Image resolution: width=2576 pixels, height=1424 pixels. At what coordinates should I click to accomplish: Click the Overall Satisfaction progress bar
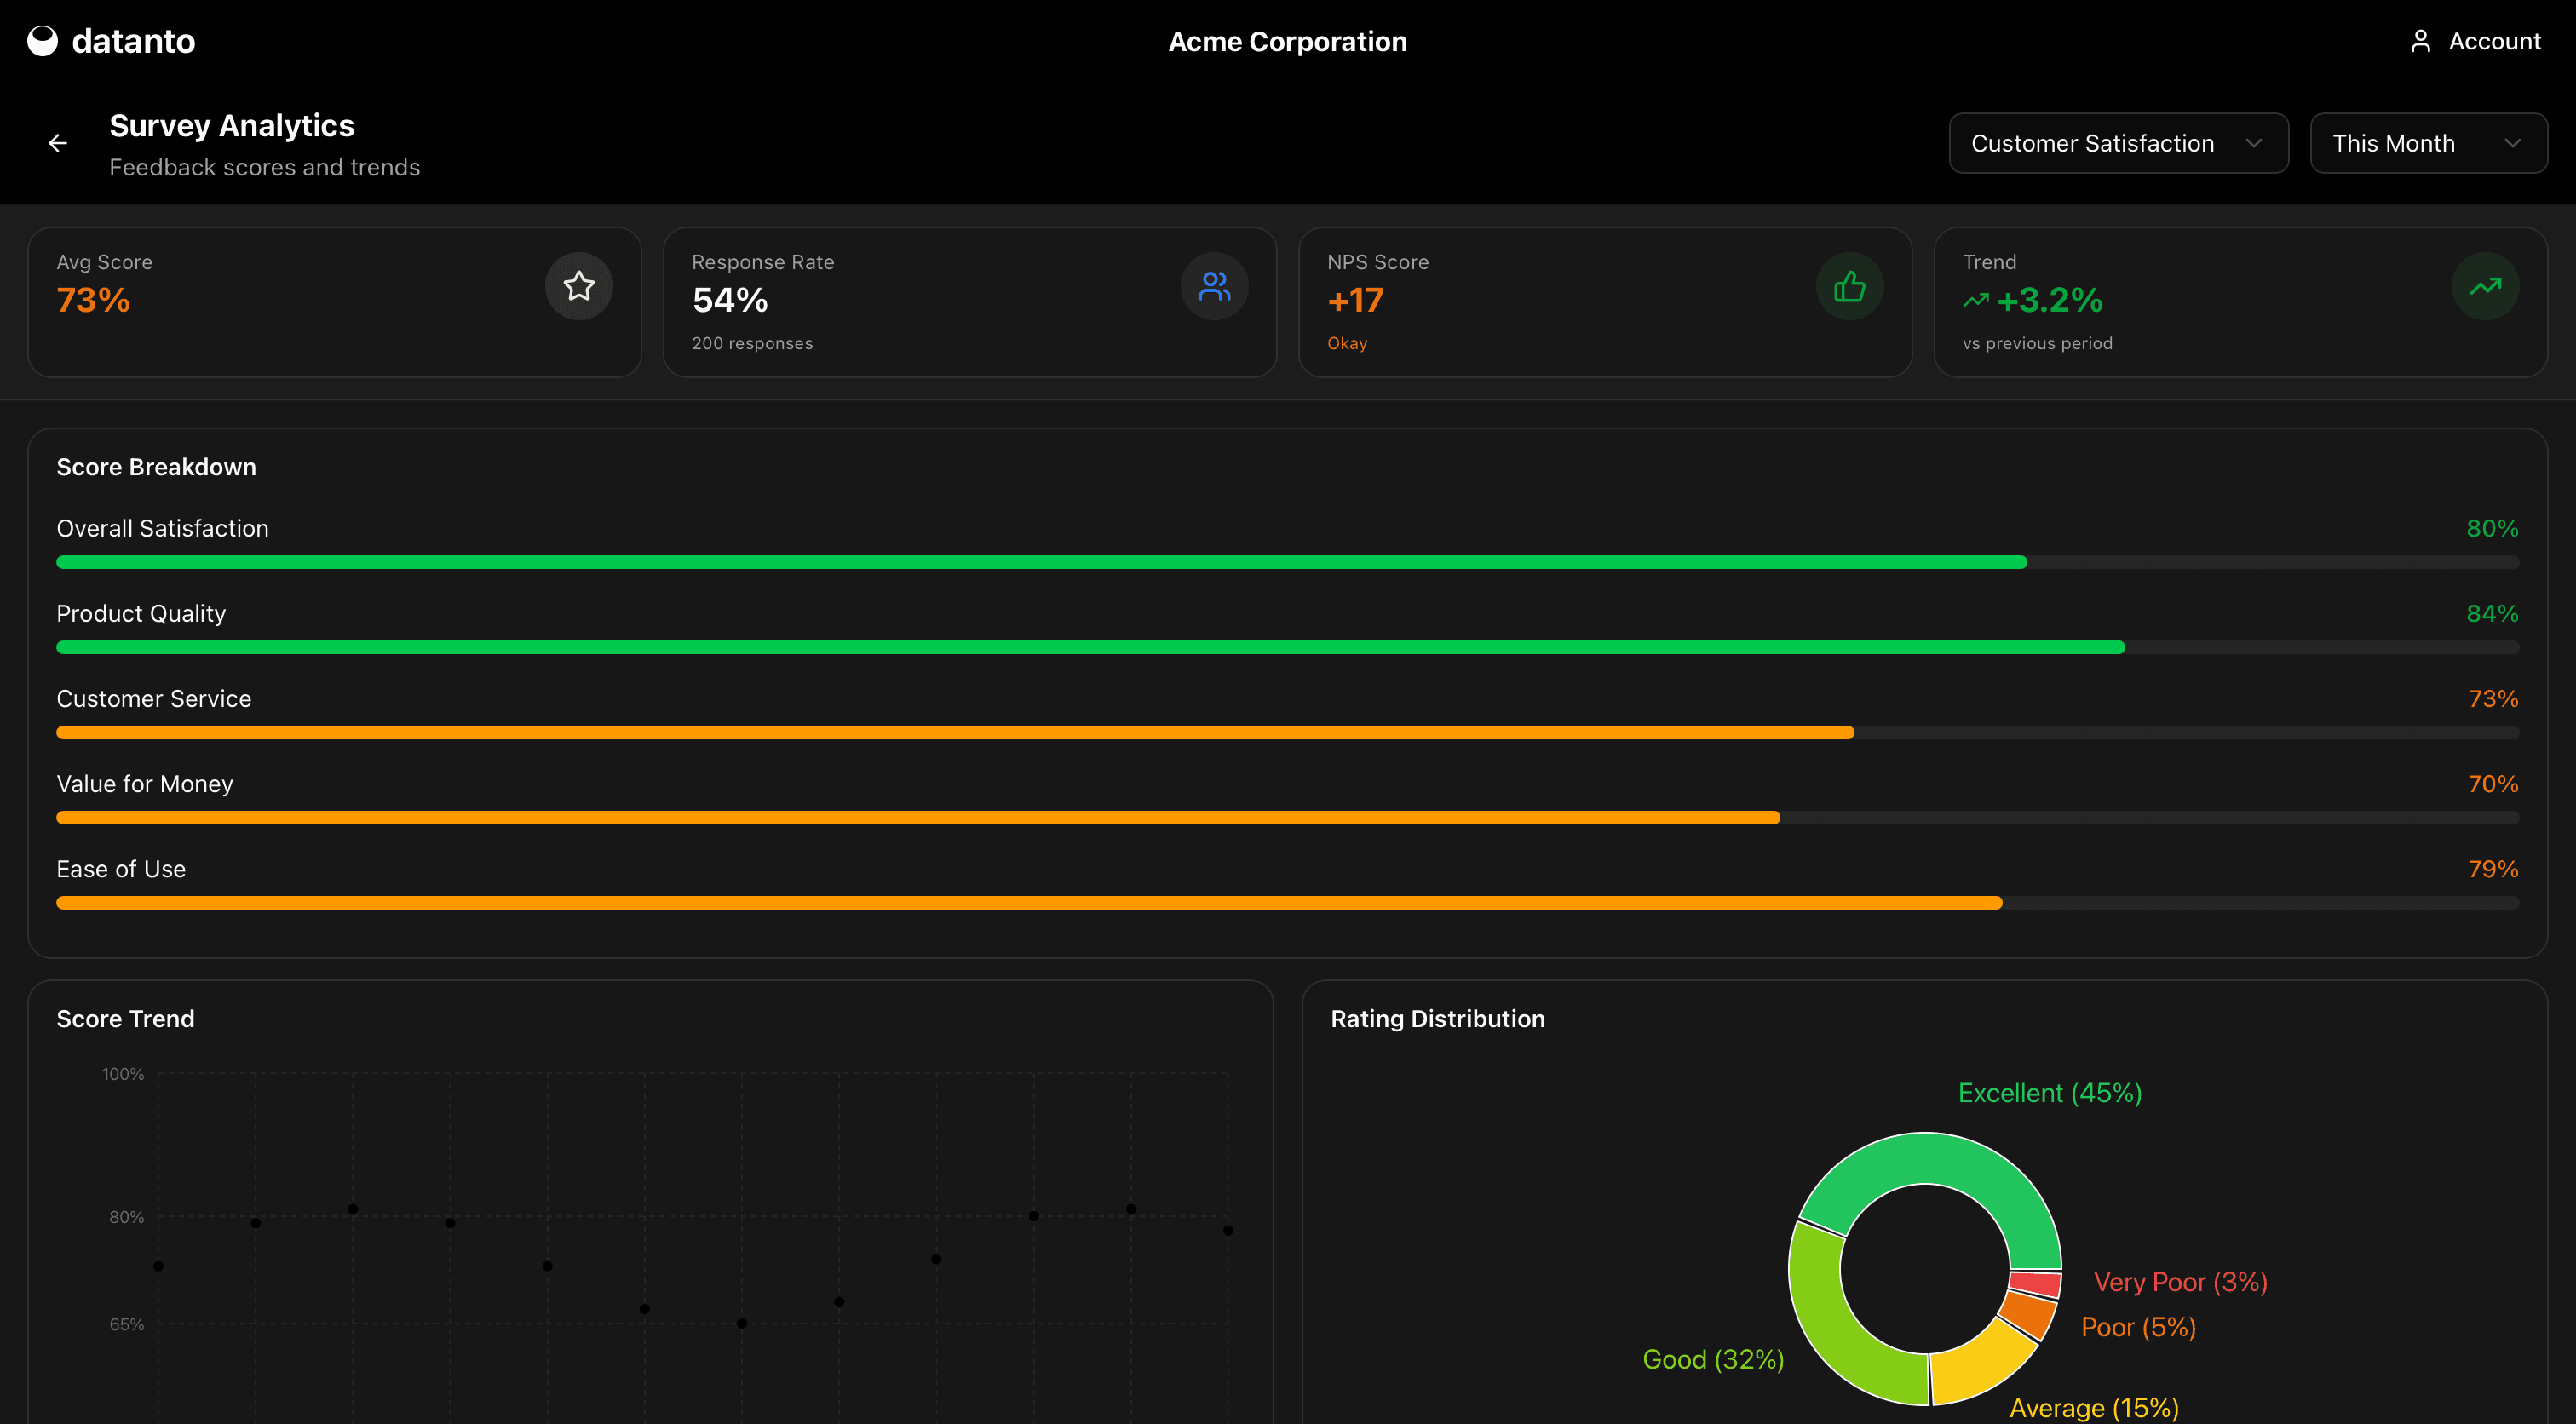pos(1040,563)
